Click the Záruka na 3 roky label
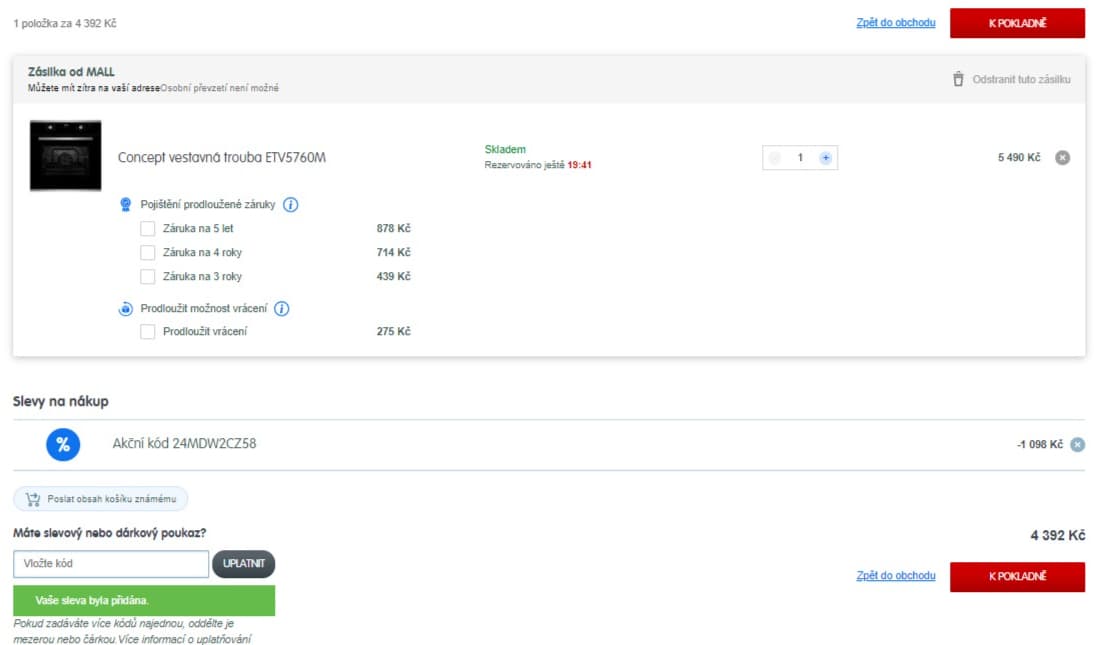The image size is (1098, 645). tap(202, 277)
